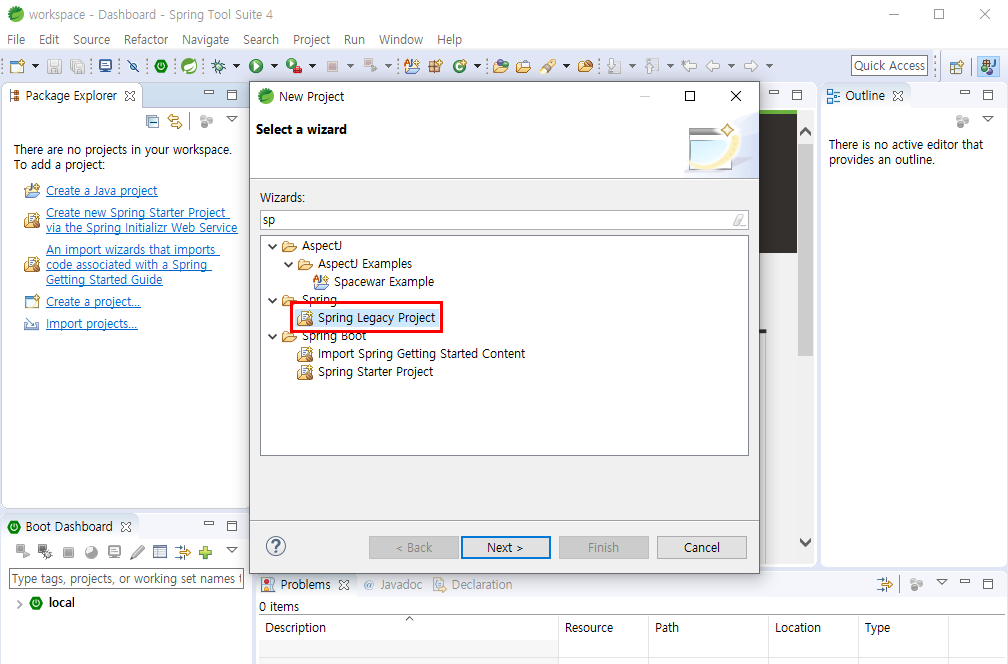Collapse the AspectJ Examples folder
The width and height of the screenshot is (1008, 664).
click(x=289, y=264)
